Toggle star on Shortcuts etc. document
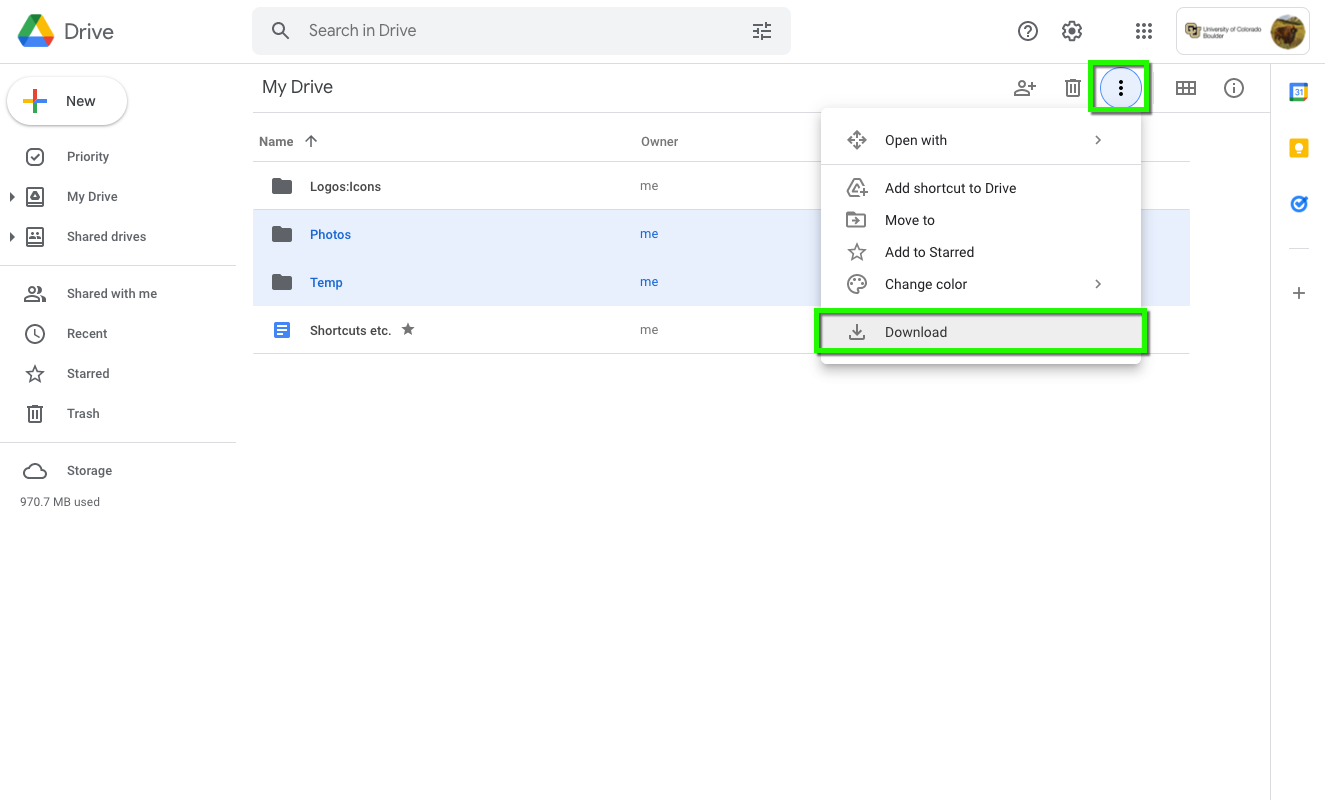Viewport: 1325px width, 800px height. coord(408,329)
